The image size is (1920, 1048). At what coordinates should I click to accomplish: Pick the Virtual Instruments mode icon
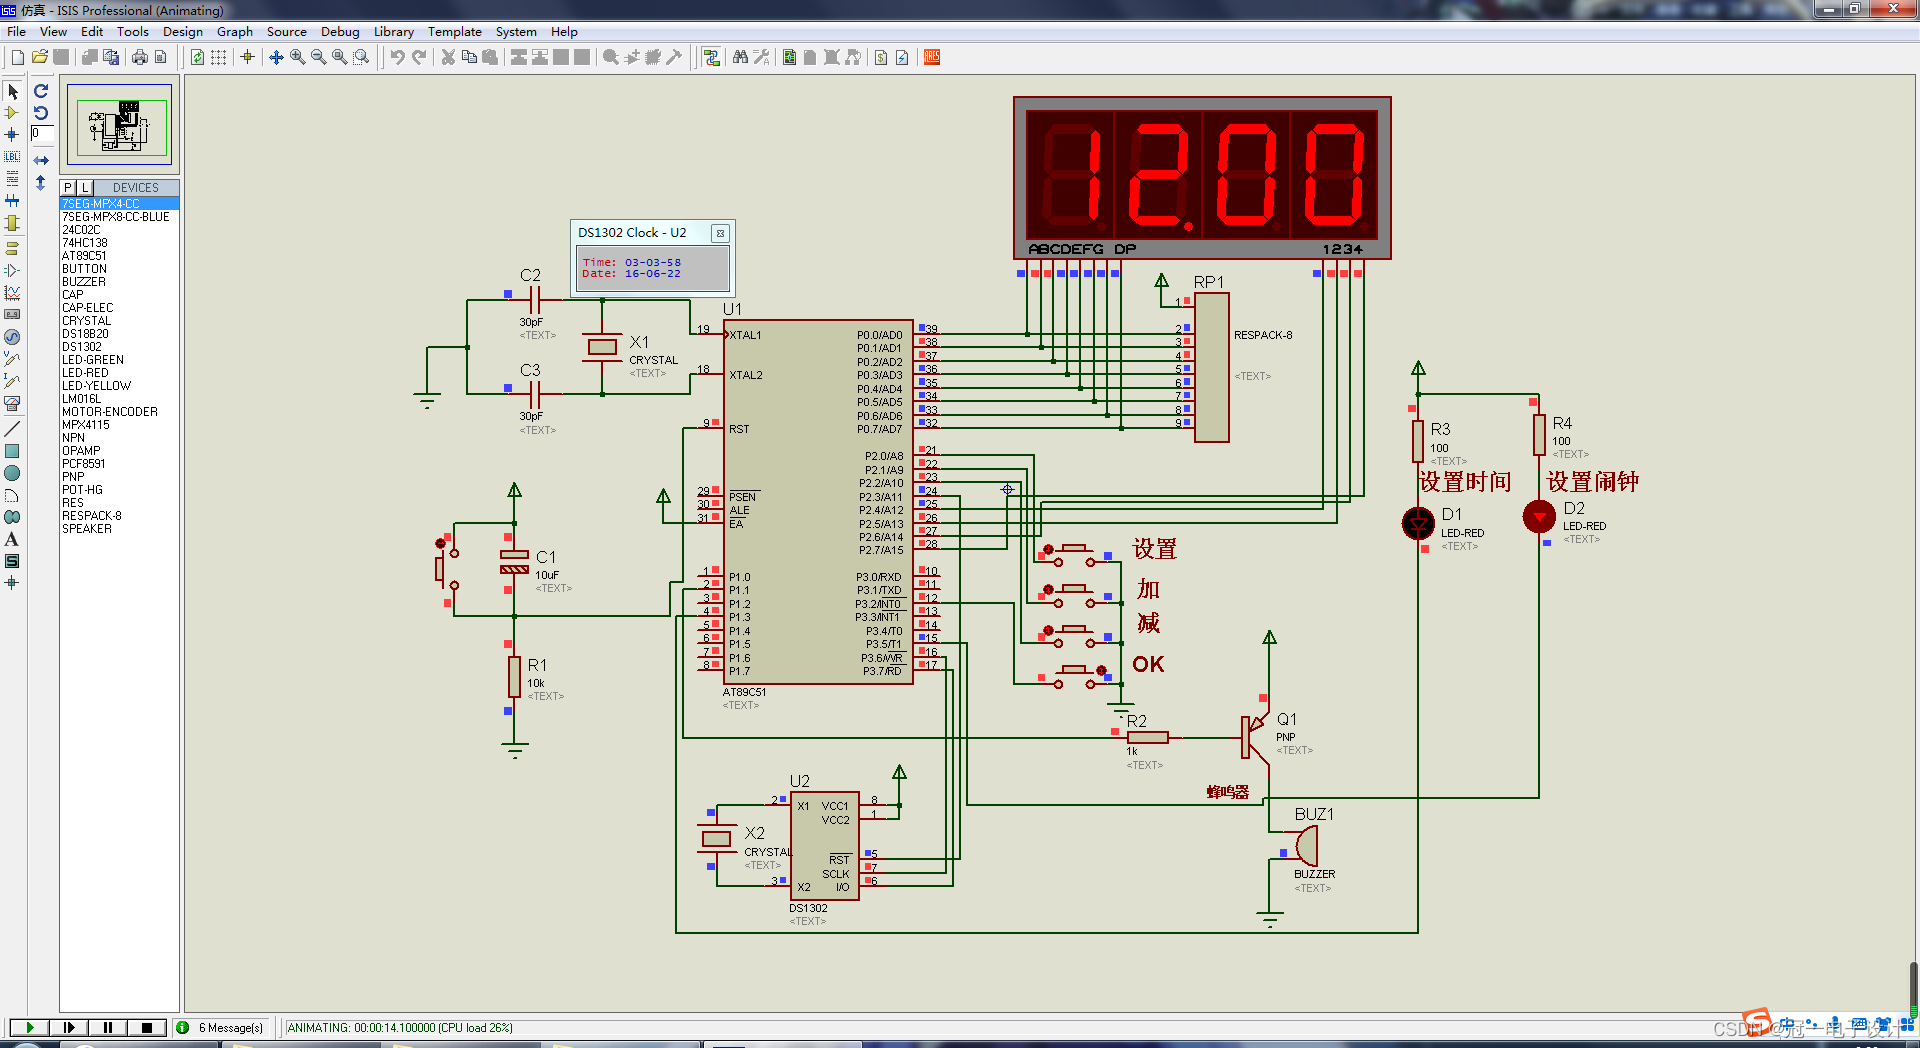tap(12, 404)
